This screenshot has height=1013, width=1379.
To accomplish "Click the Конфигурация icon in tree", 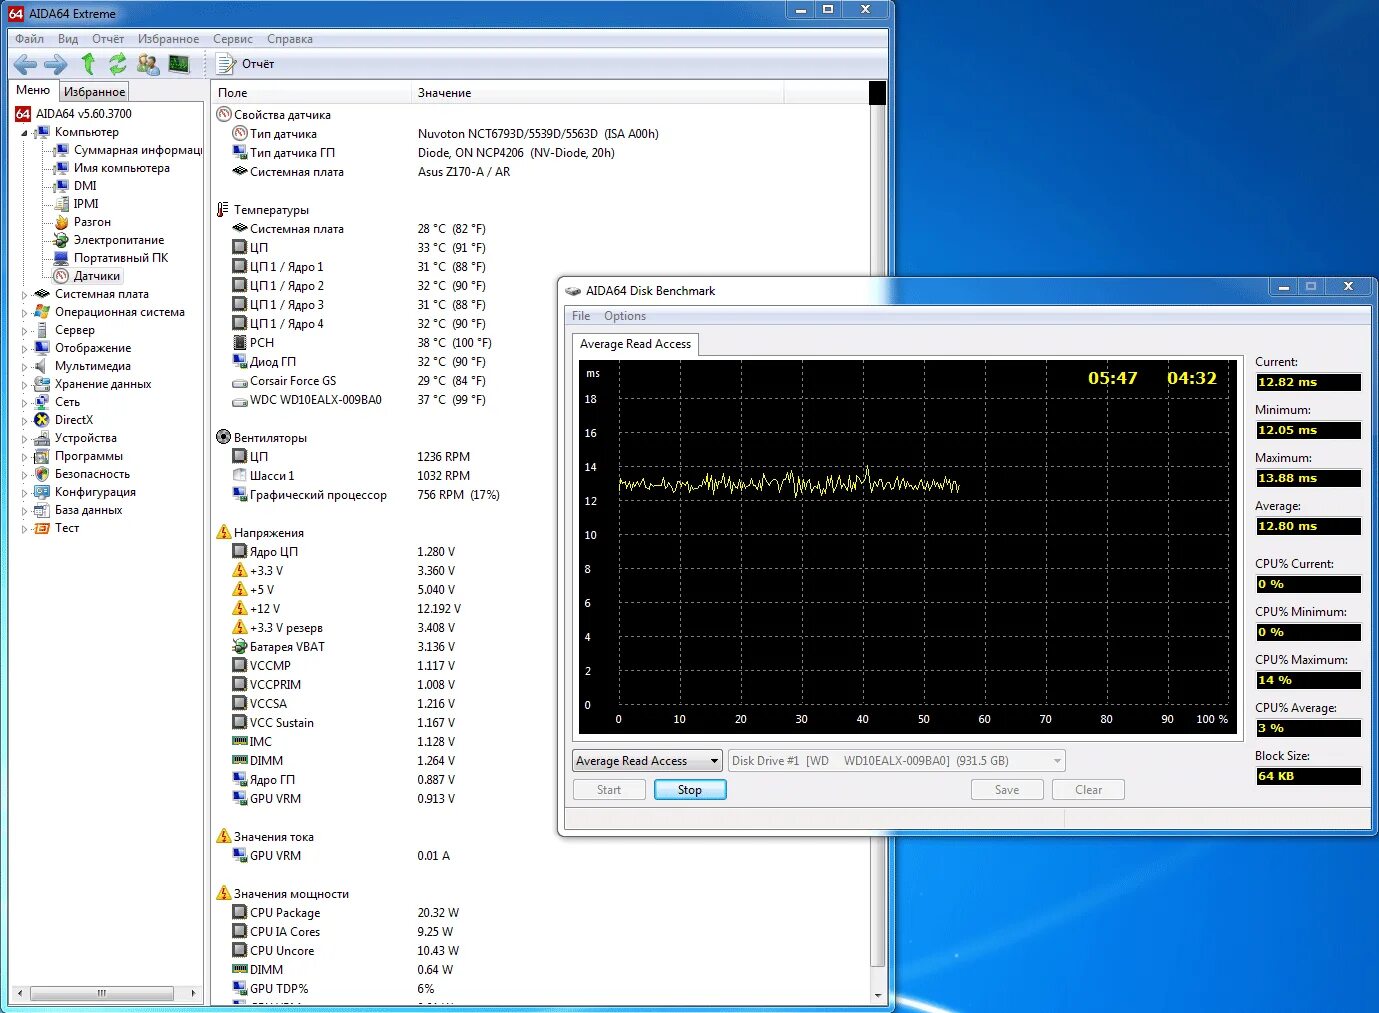I will [x=42, y=492].
